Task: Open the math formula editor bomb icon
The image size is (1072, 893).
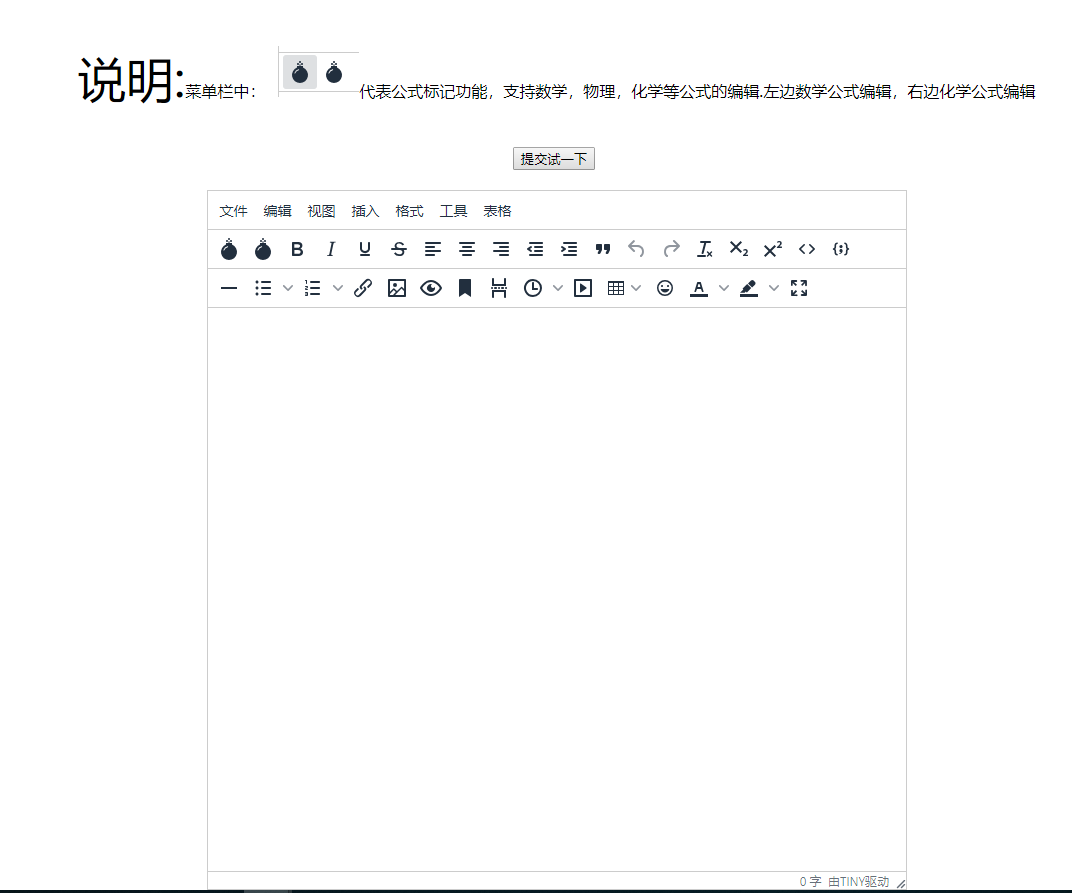Action: point(229,249)
